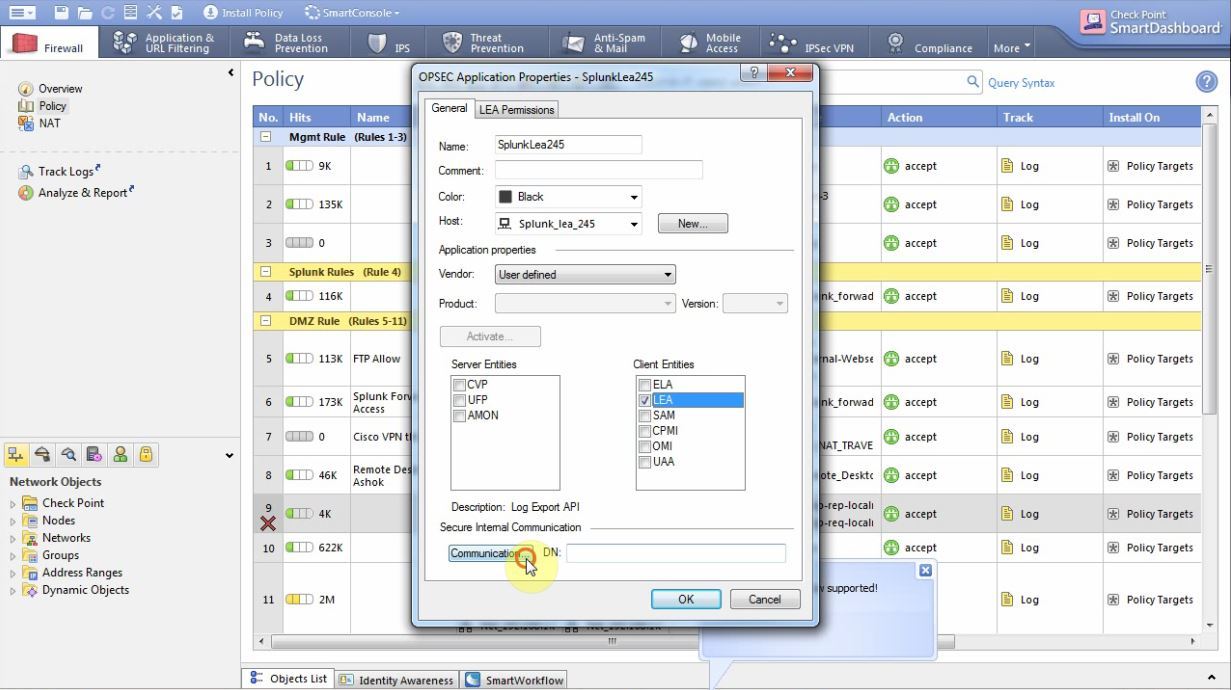The height and width of the screenshot is (690, 1231).
Task: Uncheck the LEA client entity checkbox
Action: 644,400
